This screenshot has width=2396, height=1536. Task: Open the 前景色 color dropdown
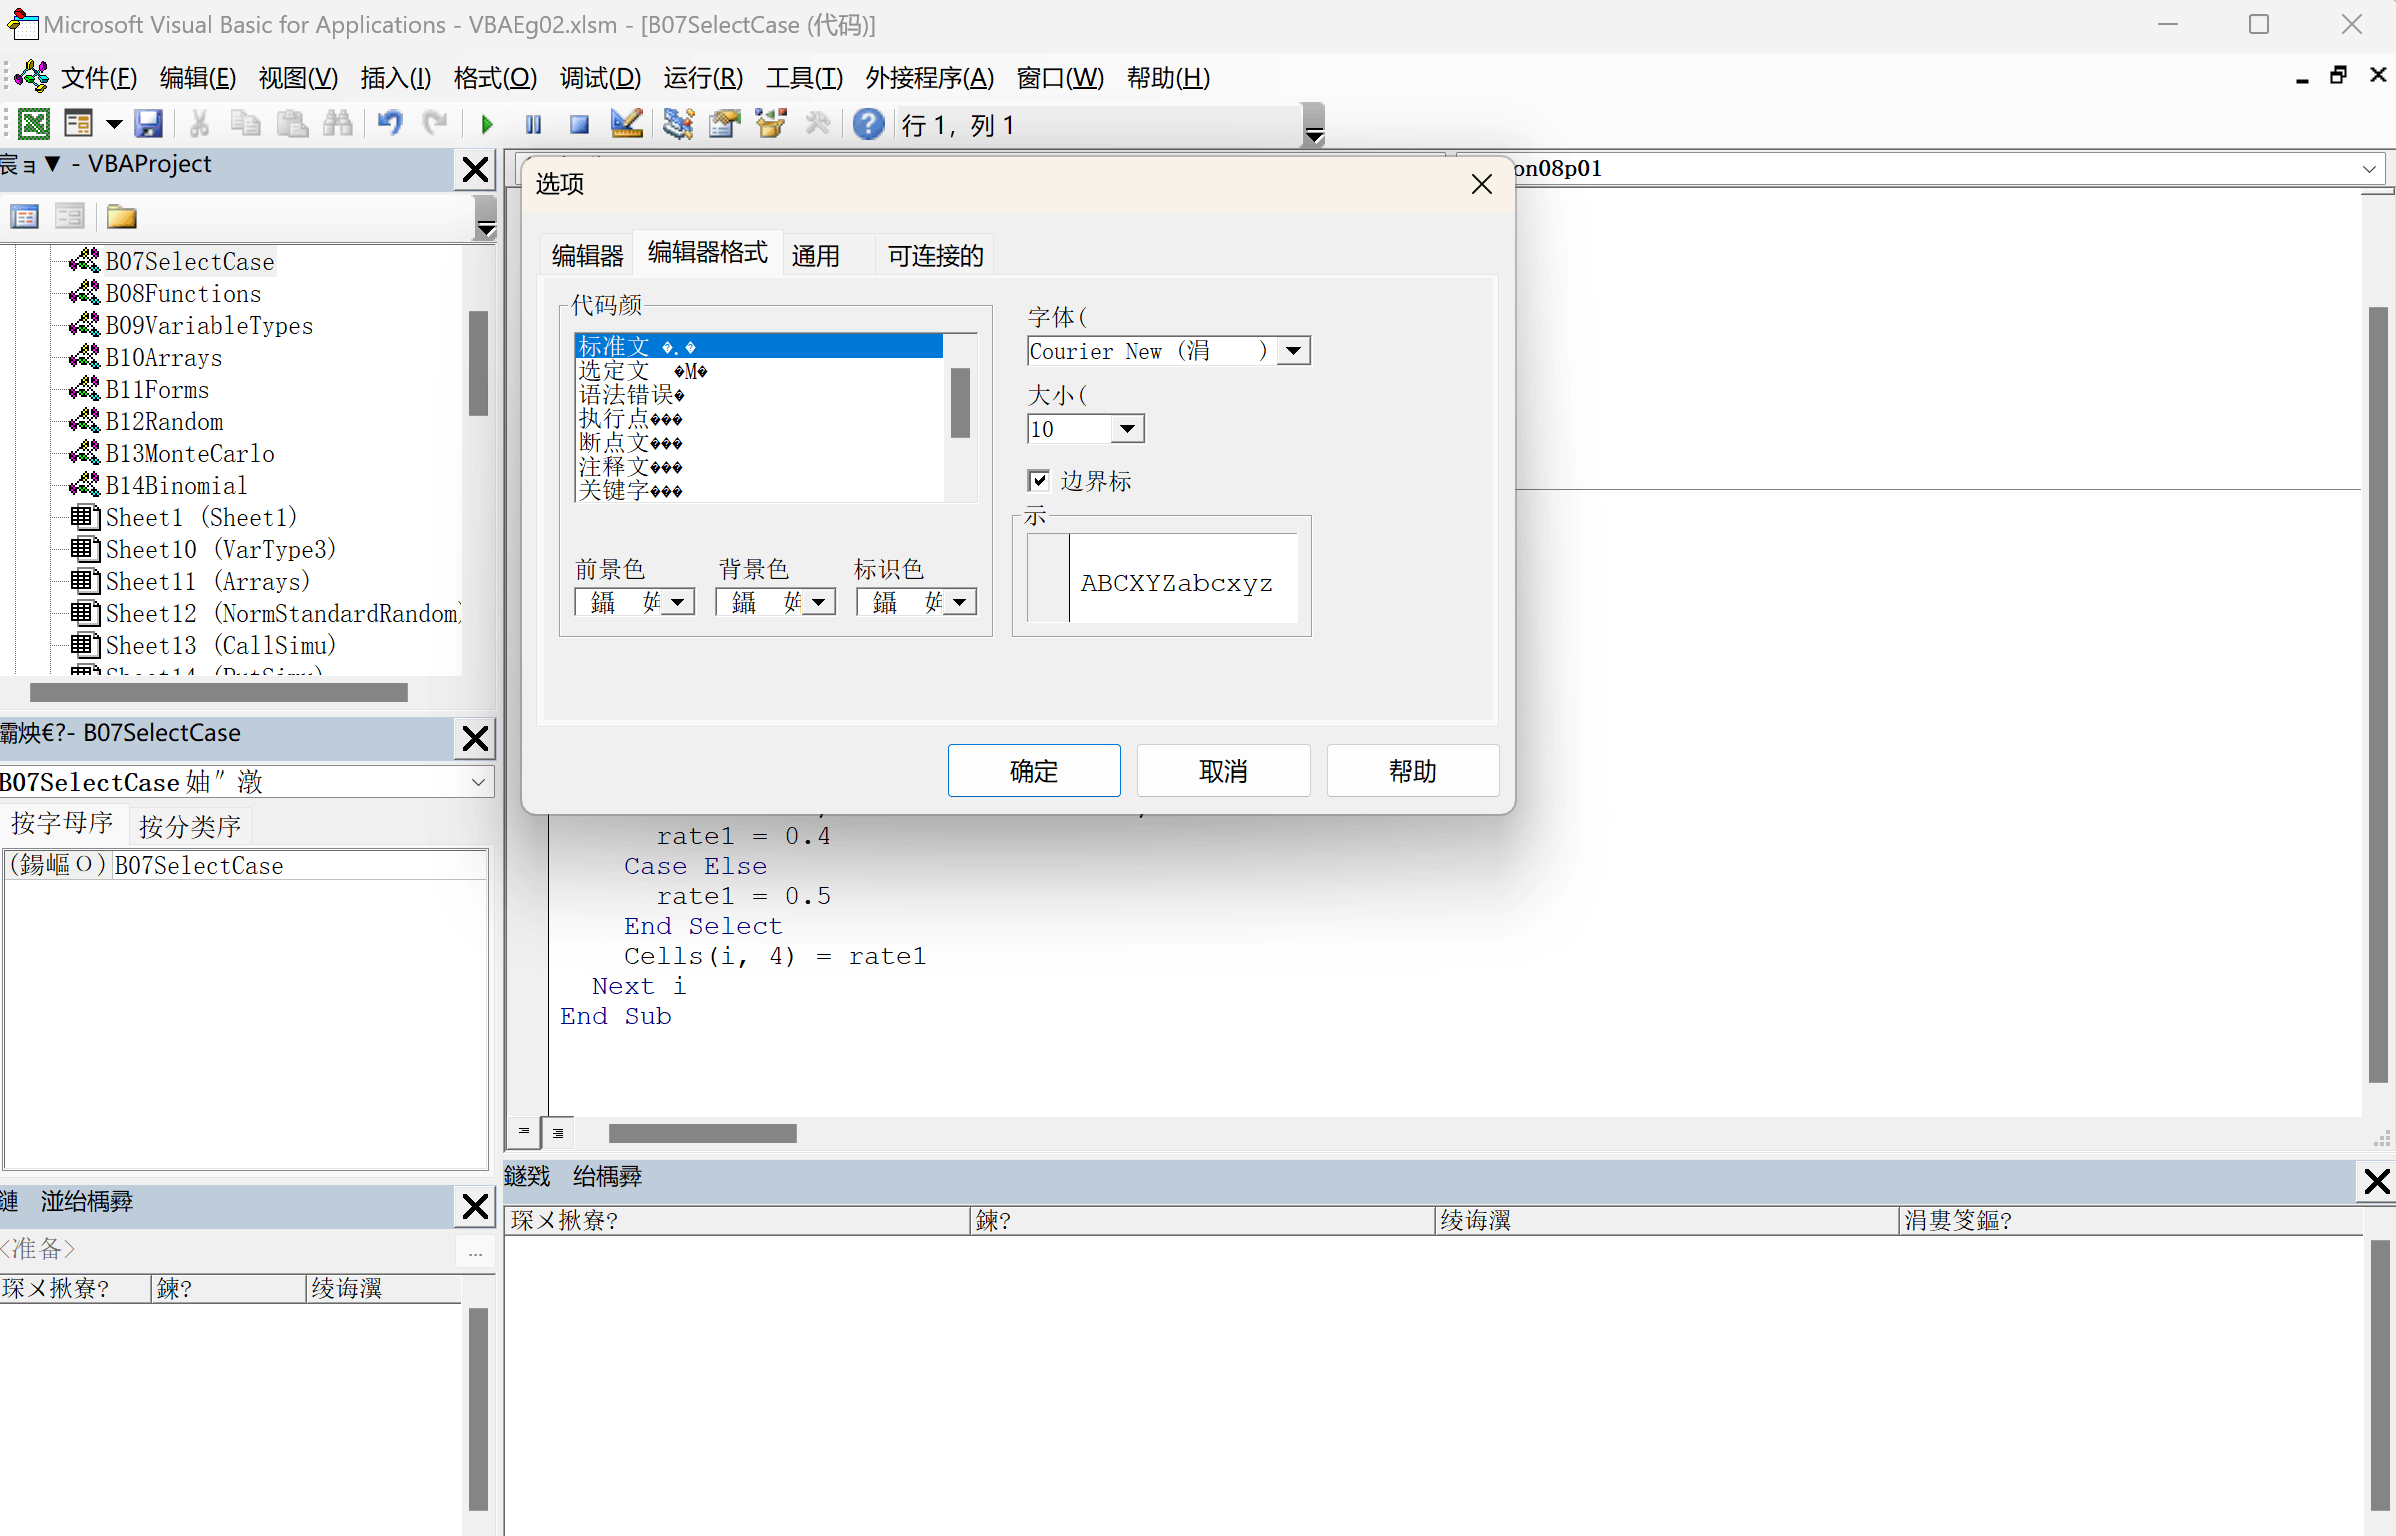pyautogui.click(x=677, y=602)
